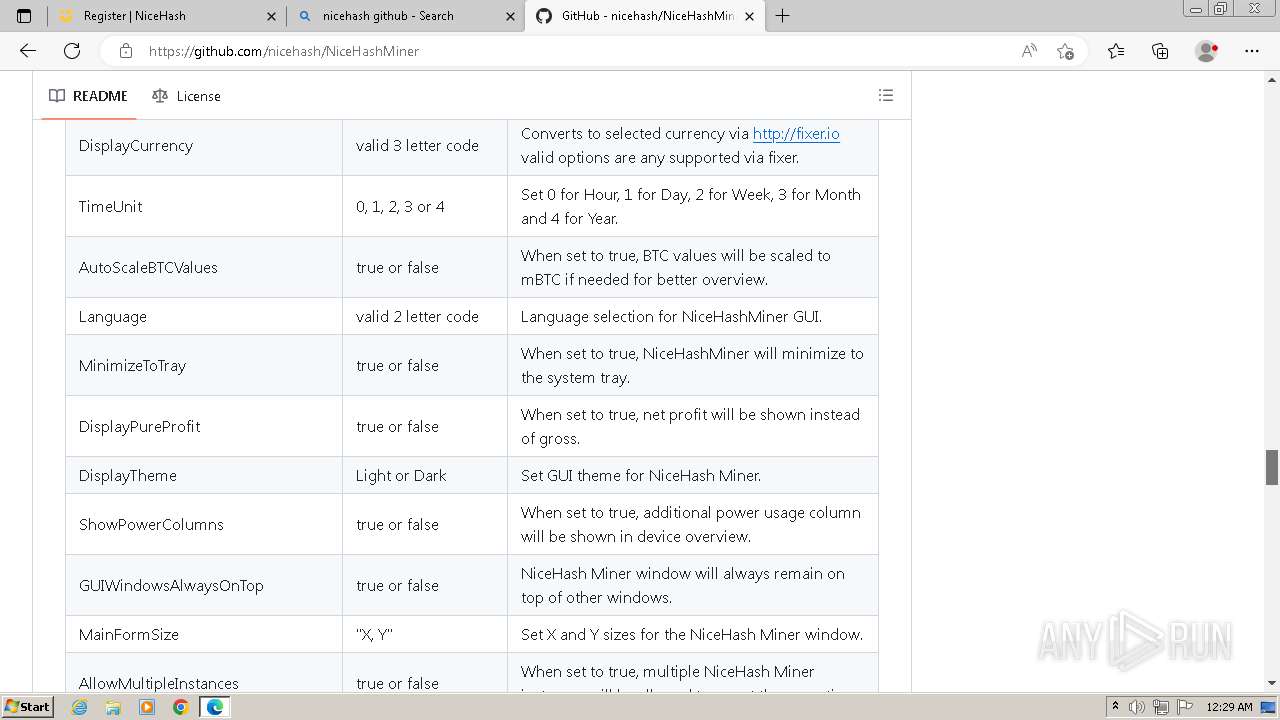Launch Chrome from the taskbar
The width and height of the screenshot is (1280, 720).
point(180,707)
